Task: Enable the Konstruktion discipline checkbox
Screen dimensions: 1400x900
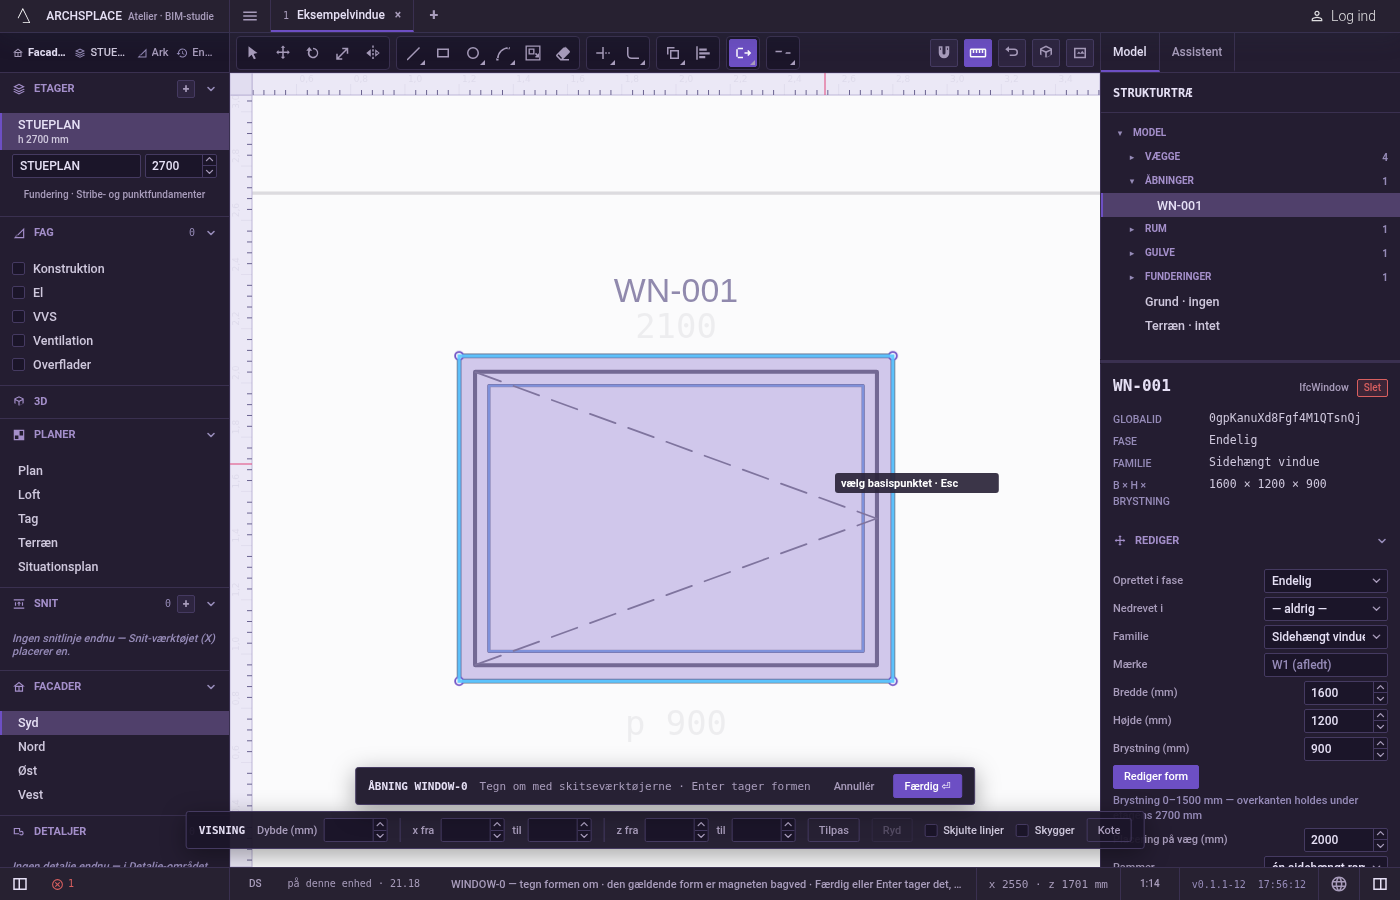Action: pos(18,268)
